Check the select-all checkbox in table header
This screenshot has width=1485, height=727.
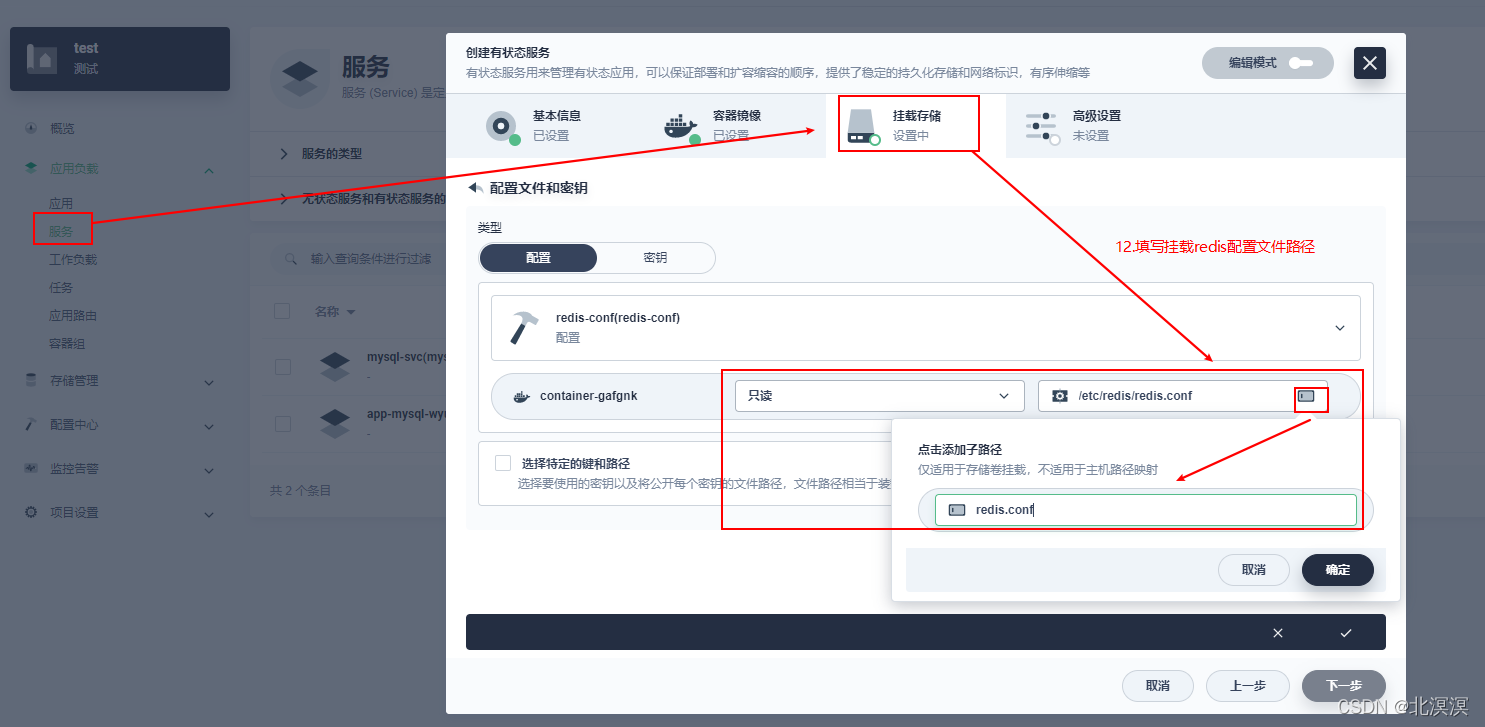pos(282,311)
